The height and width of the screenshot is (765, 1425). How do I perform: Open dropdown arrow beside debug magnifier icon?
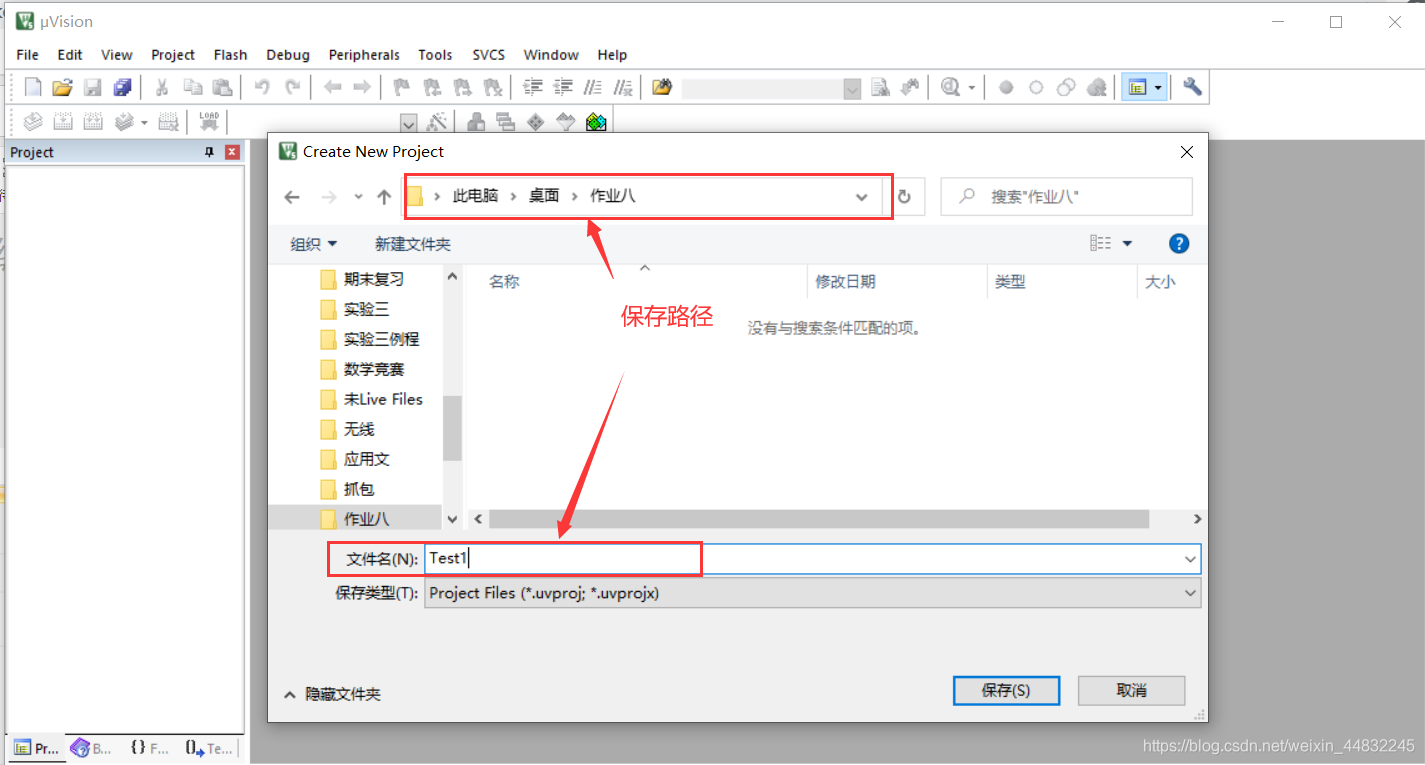971,87
